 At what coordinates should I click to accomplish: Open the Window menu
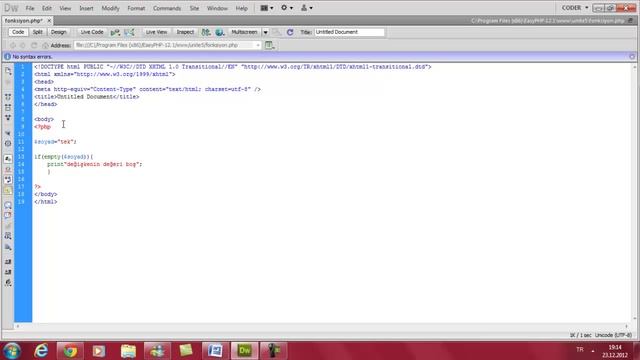point(217,8)
